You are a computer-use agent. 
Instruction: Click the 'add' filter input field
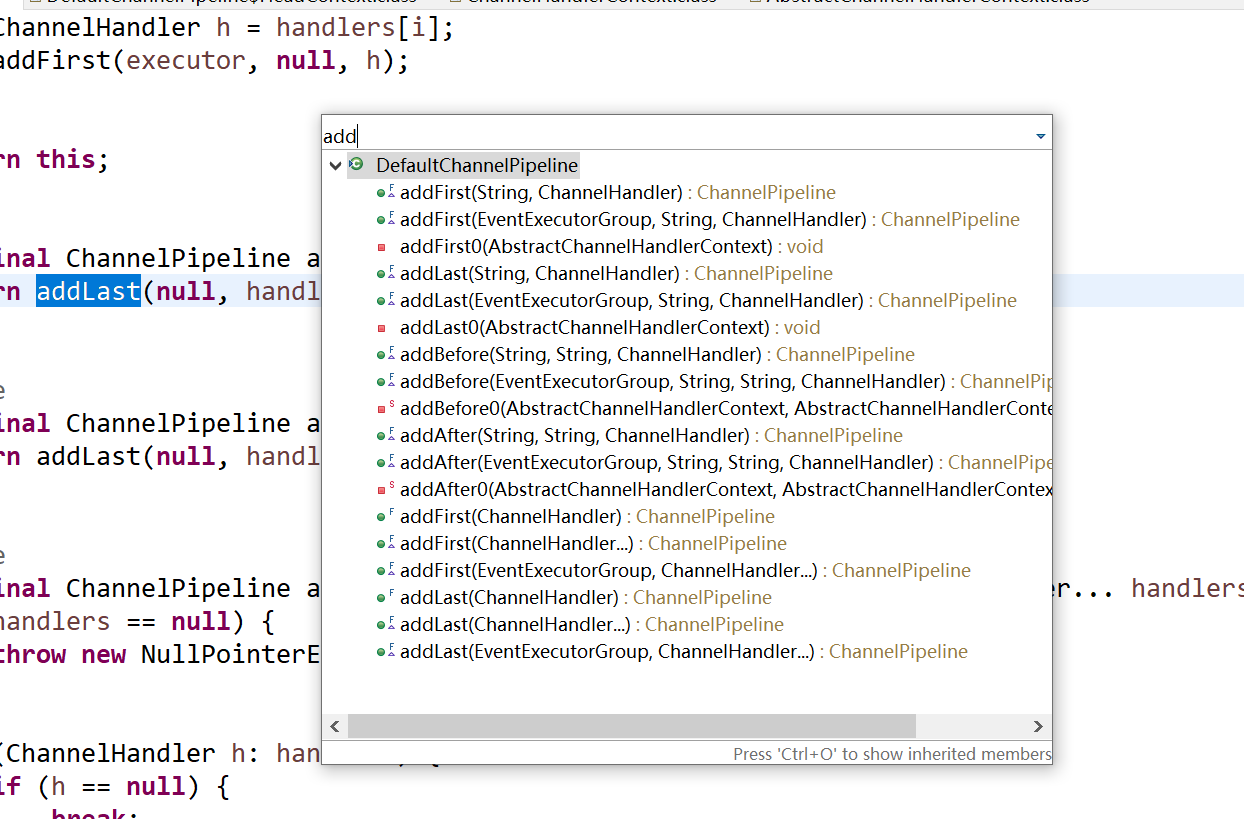[x=678, y=136]
